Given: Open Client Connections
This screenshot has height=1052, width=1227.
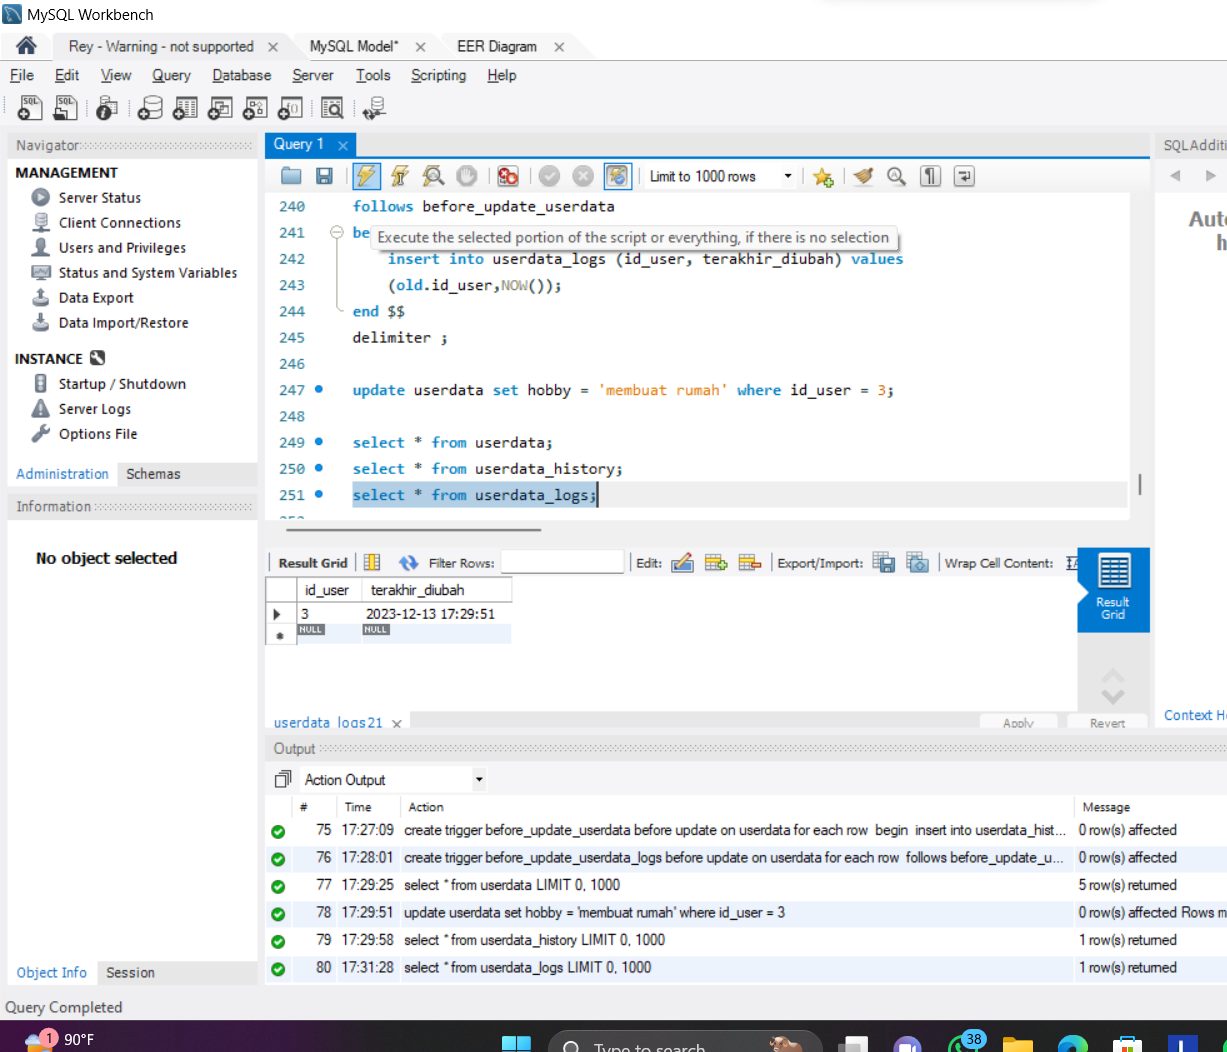Looking at the screenshot, I should point(120,223).
